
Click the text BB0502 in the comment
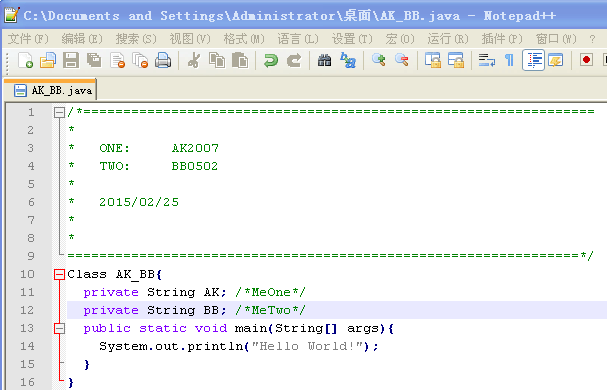pos(195,166)
